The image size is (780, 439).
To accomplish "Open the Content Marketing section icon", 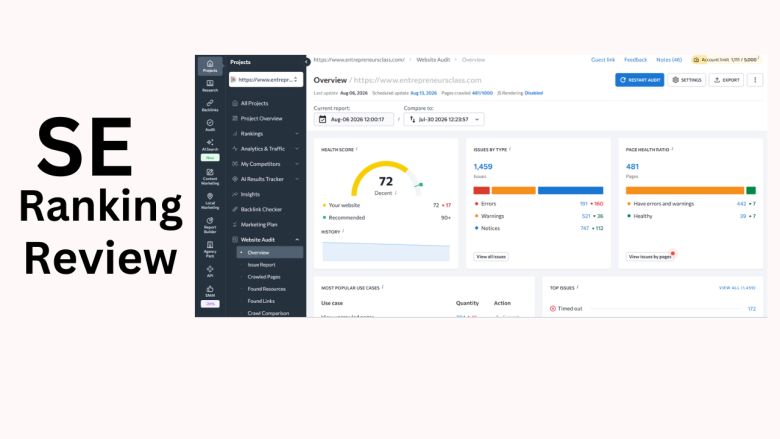I will click(x=210, y=176).
